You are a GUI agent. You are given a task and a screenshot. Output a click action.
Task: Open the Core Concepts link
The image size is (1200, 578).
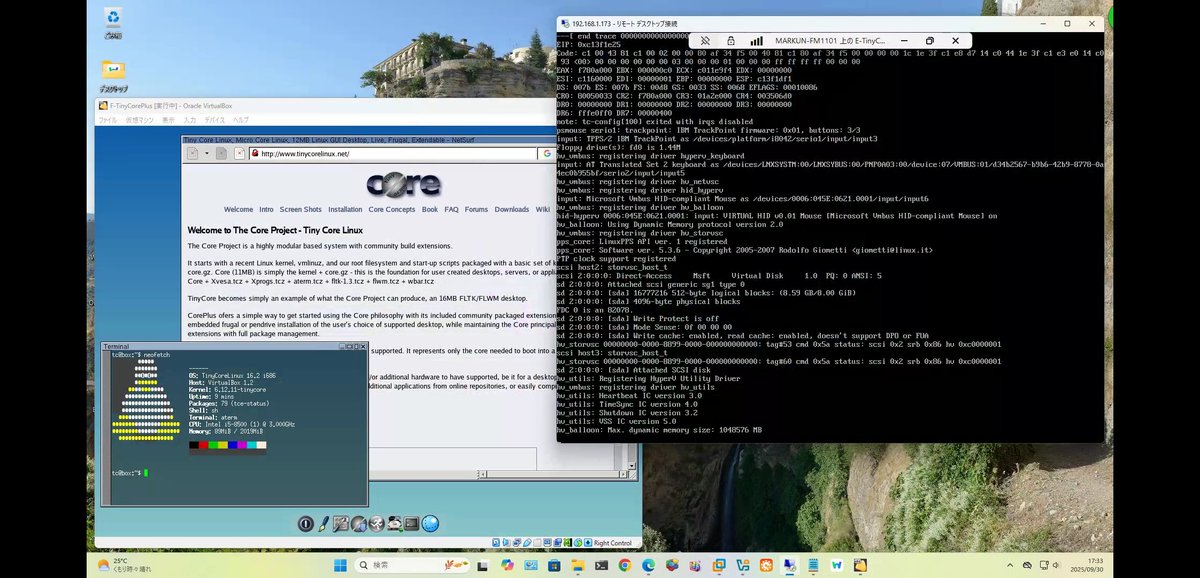392,209
